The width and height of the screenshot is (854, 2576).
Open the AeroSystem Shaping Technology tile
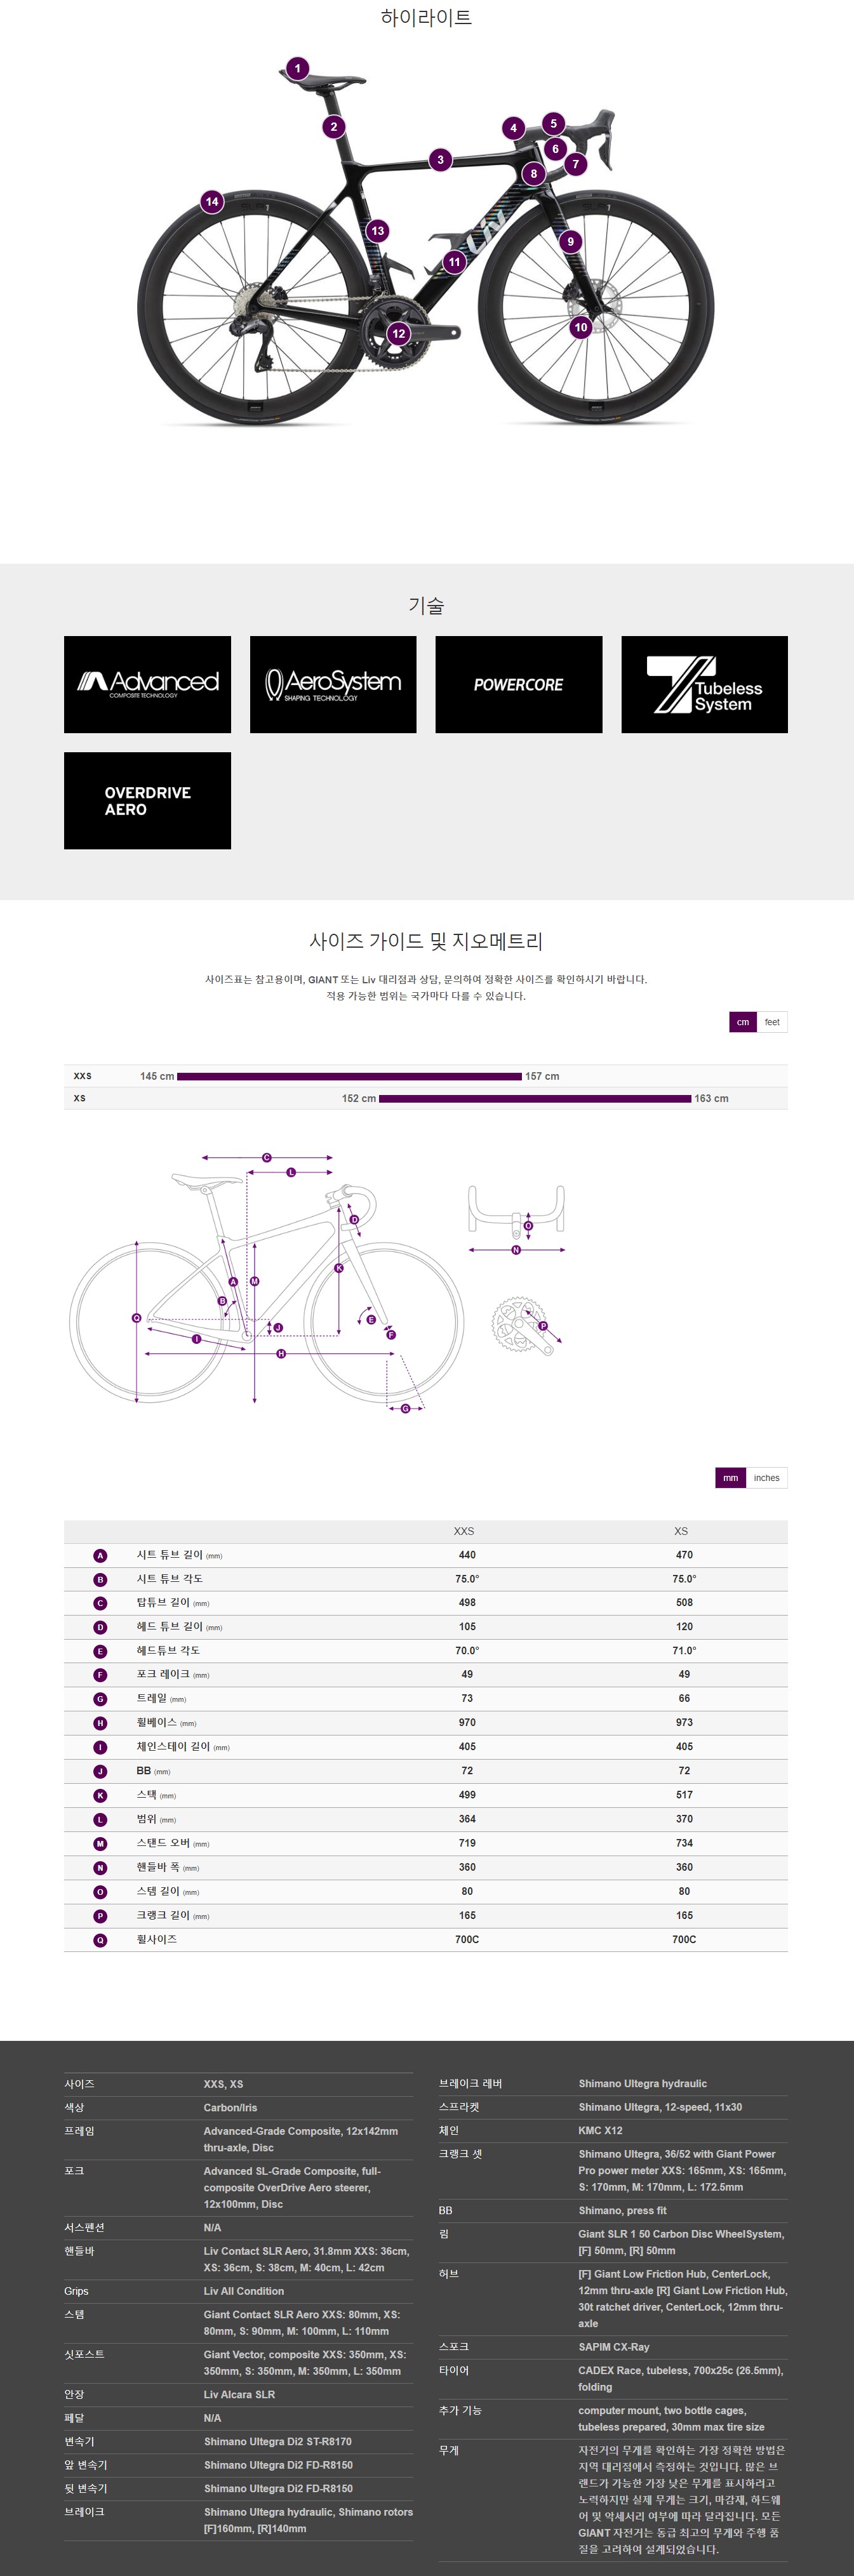pyautogui.click(x=333, y=685)
